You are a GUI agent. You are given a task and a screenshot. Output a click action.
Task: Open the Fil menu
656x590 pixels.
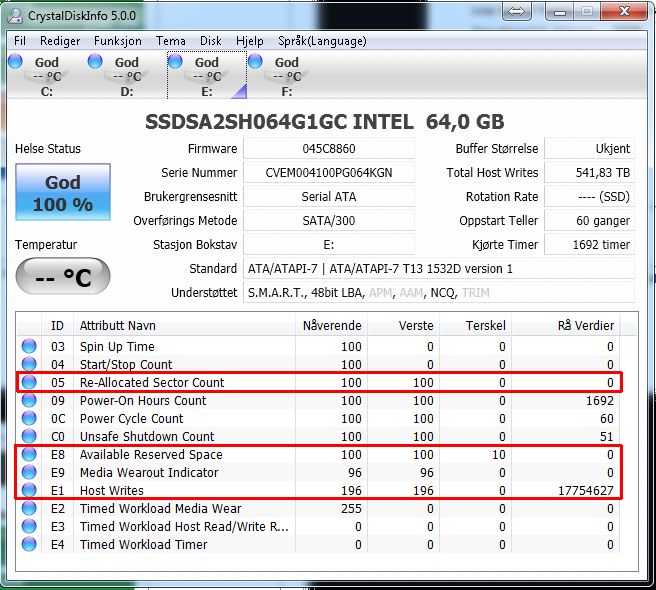20,41
